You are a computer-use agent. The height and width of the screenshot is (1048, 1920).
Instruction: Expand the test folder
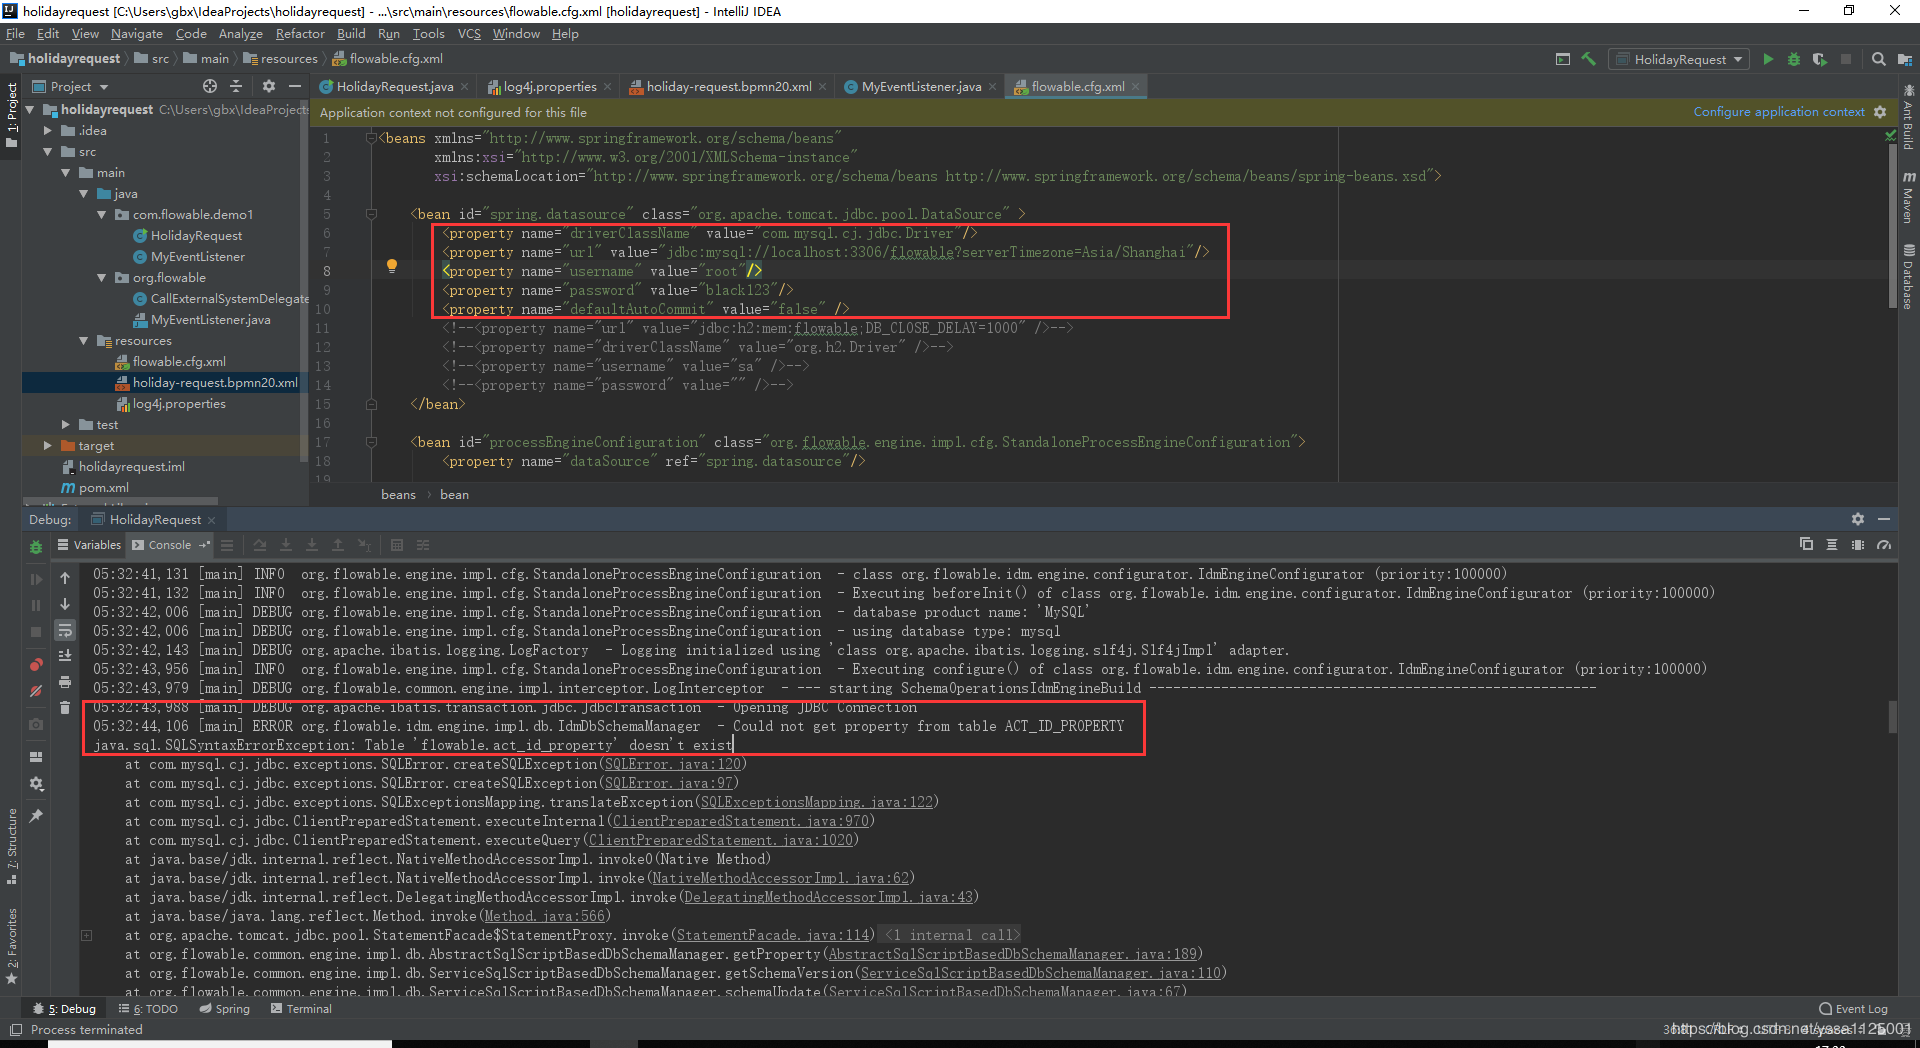(66, 425)
